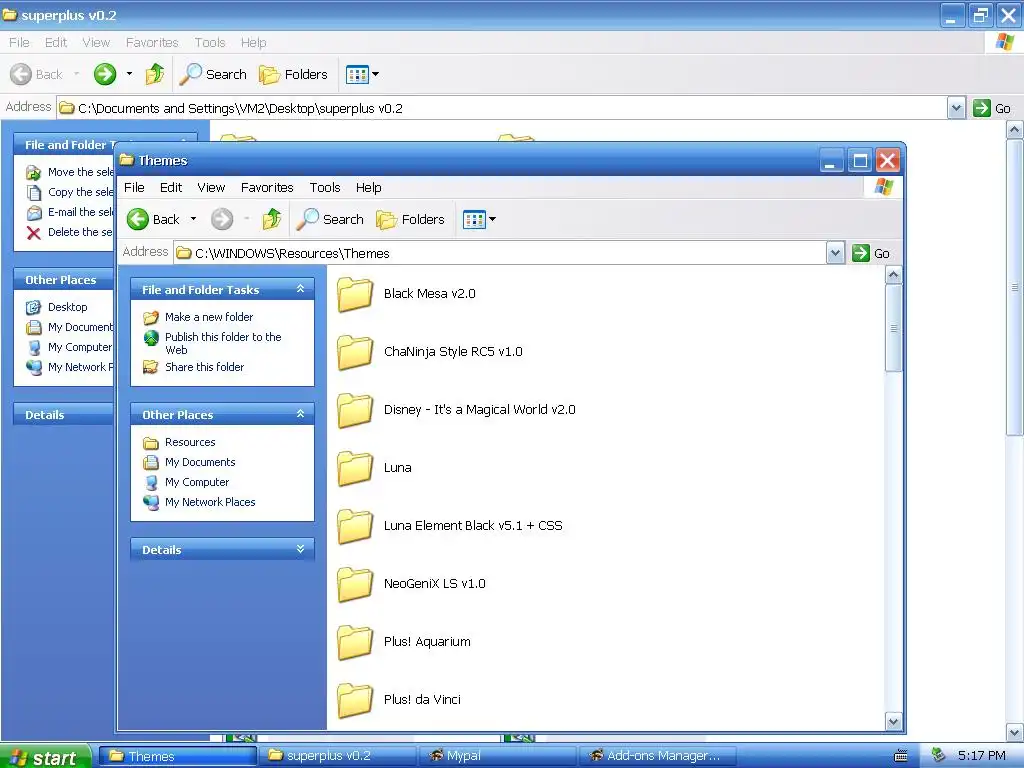Click Share this folder task

click(204, 368)
